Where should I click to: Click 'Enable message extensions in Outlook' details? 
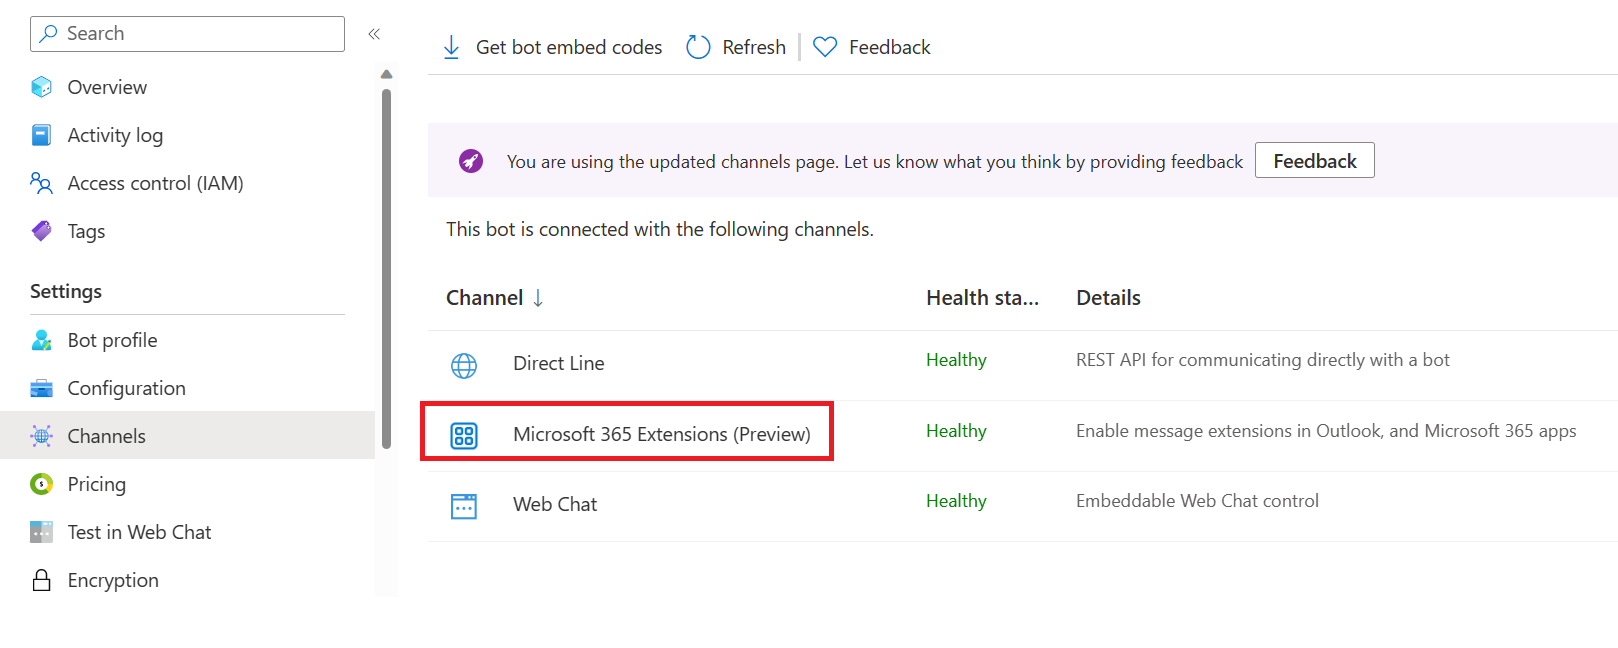click(1326, 431)
